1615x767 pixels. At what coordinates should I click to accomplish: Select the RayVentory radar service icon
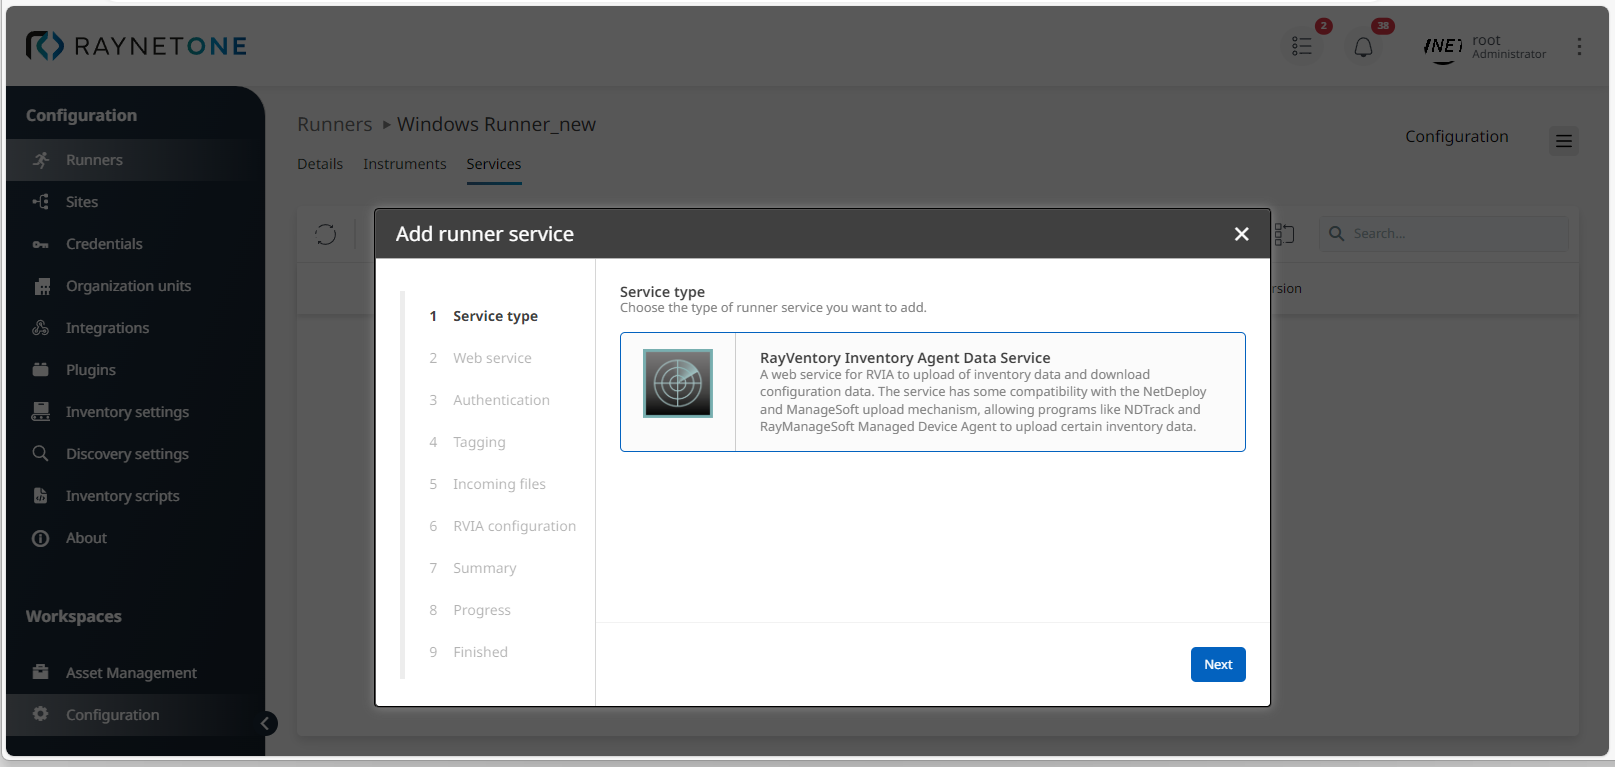pyautogui.click(x=678, y=383)
